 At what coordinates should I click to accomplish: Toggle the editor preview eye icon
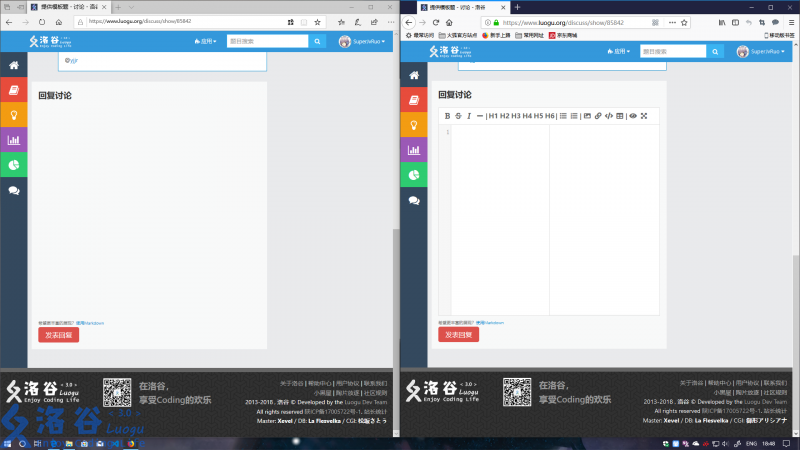pyautogui.click(x=633, y=116)
